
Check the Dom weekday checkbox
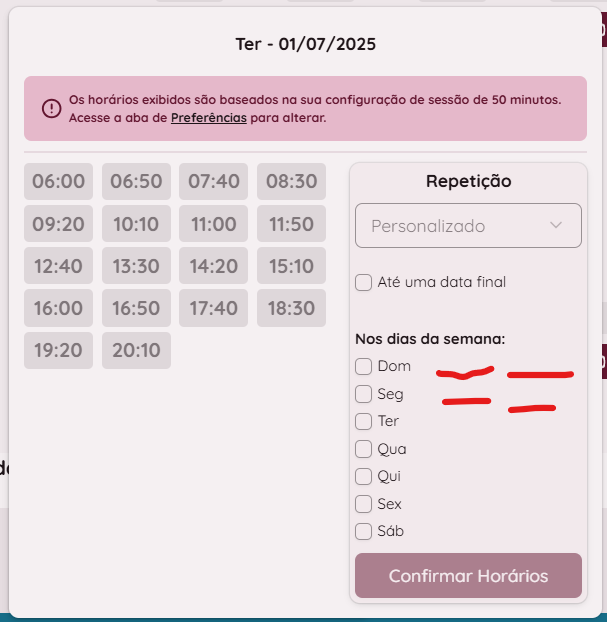[364, 366]
